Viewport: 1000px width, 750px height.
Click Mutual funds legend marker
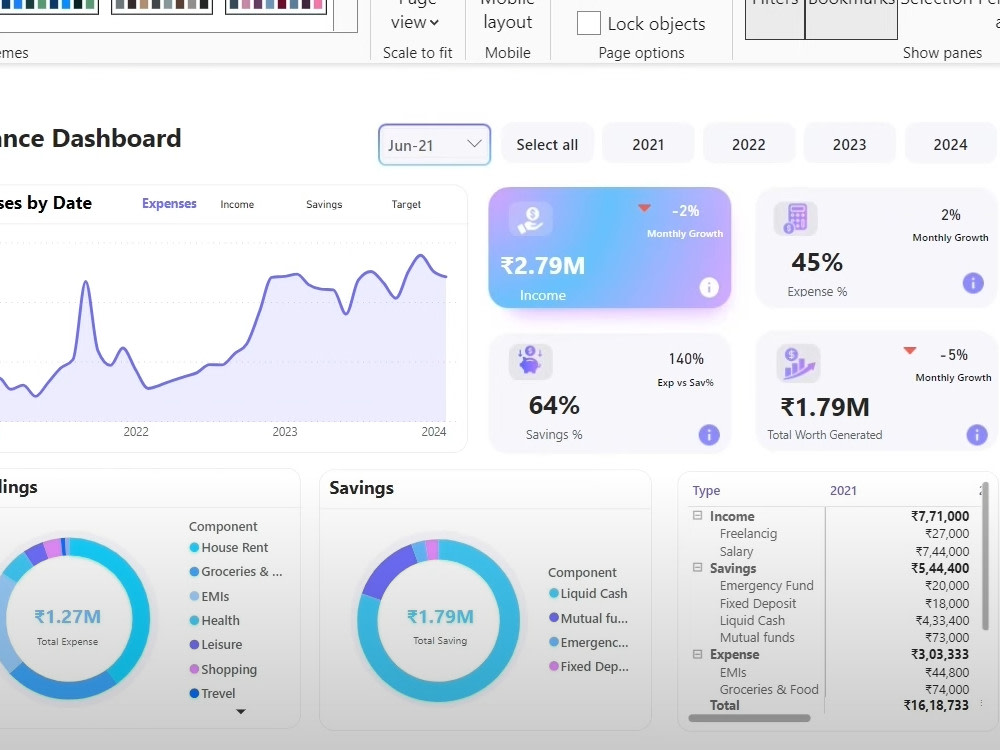tap(554, 618)
